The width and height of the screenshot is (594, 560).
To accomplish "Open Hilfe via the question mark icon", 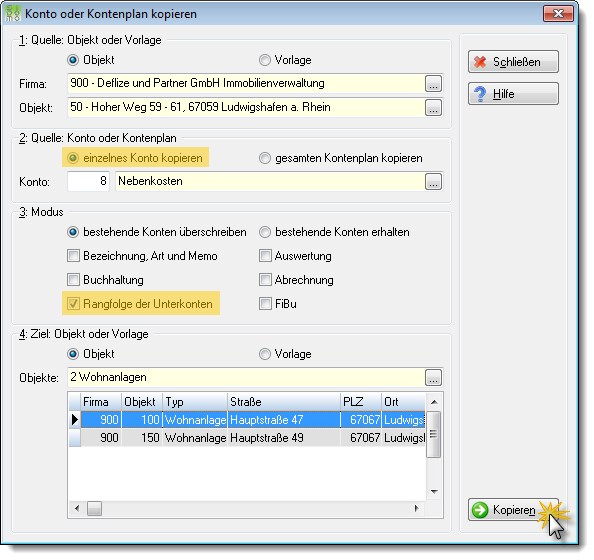I will click(x=480, y=94).
